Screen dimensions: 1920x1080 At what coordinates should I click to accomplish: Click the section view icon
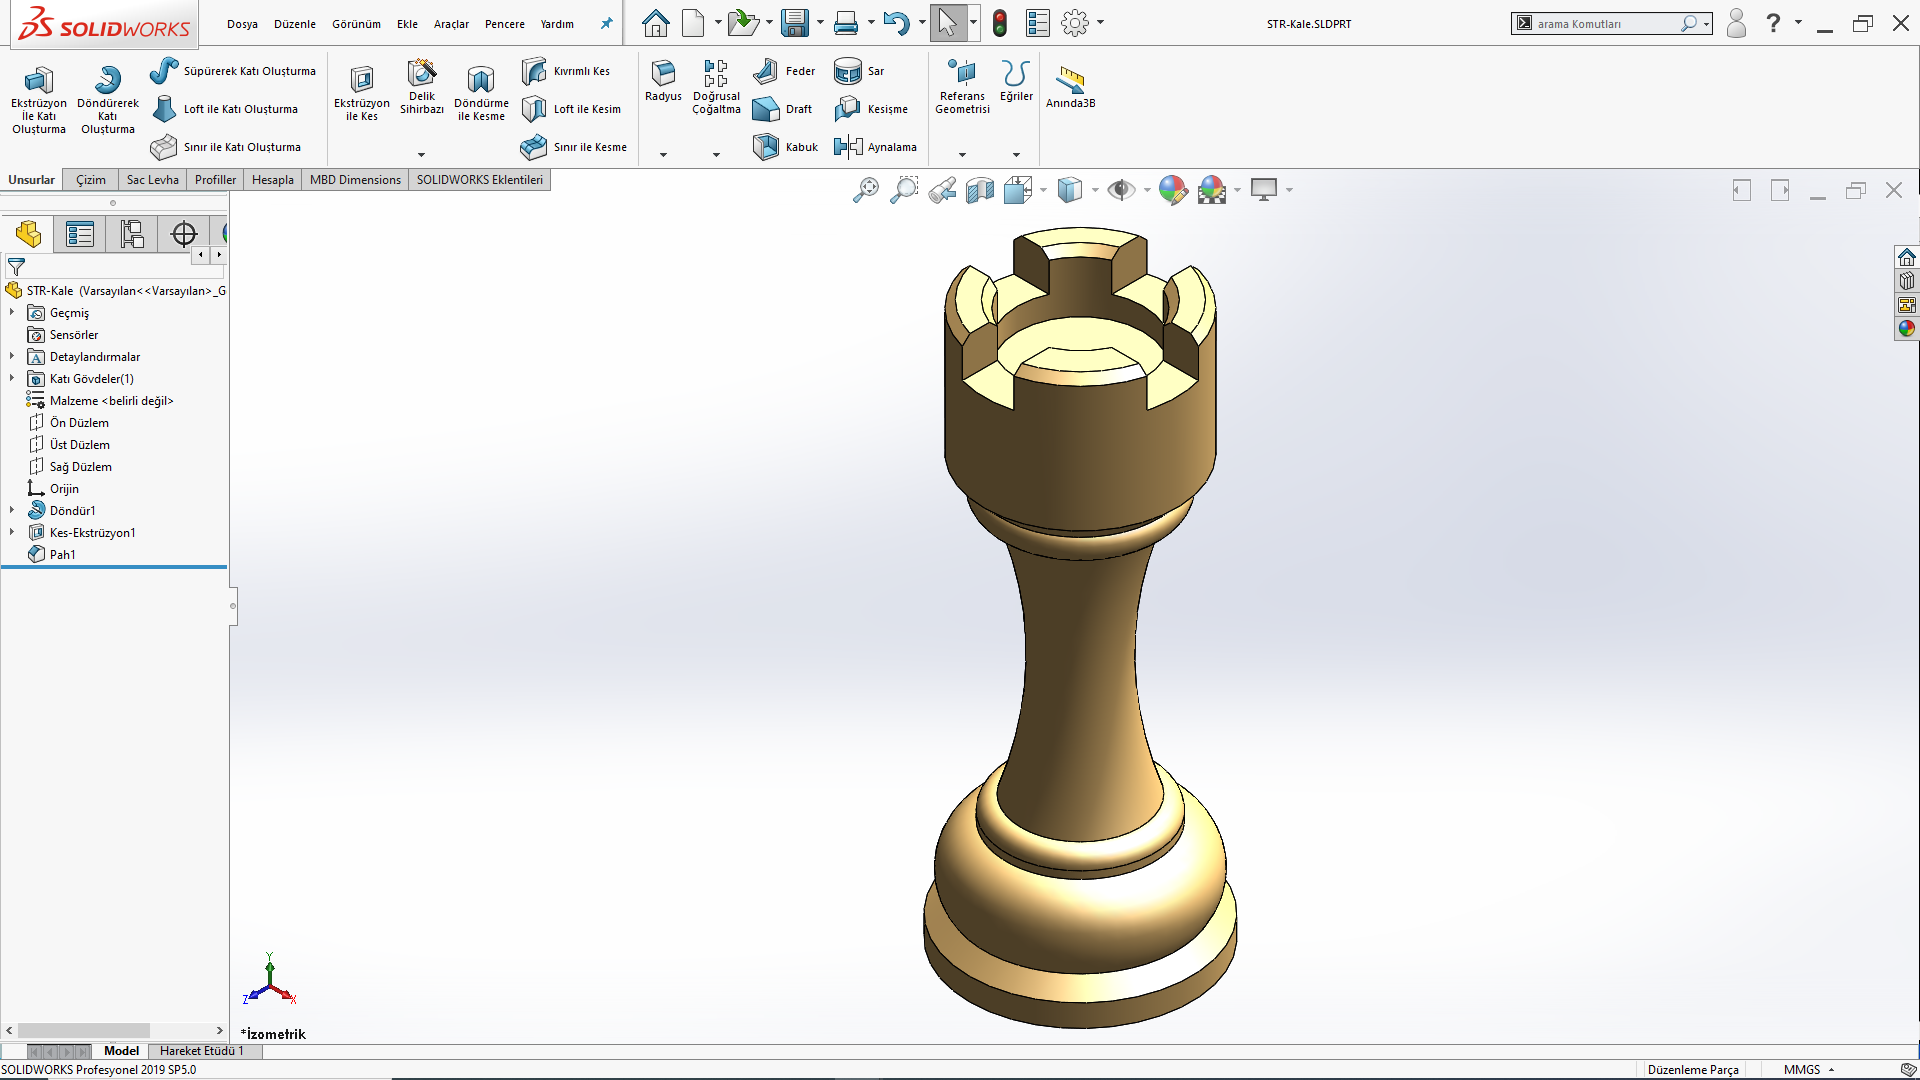point(980,190)
